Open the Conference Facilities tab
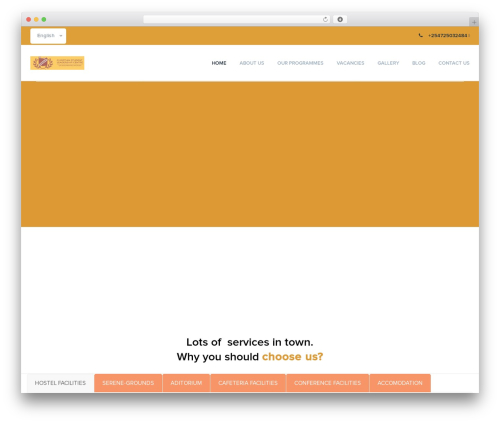Image resolution: width=500 pixels, height=423 pixels. tap(328, 383)
